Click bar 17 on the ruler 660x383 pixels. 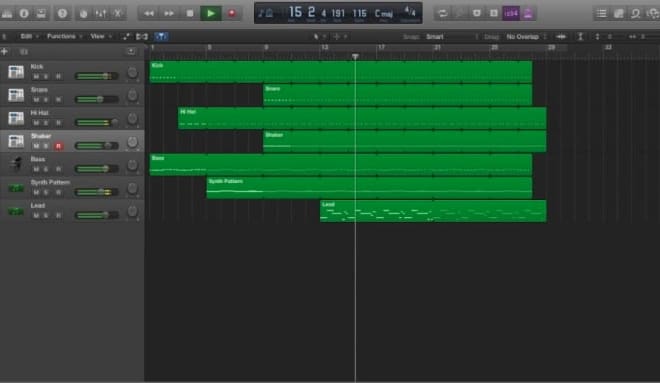point(381,47)
